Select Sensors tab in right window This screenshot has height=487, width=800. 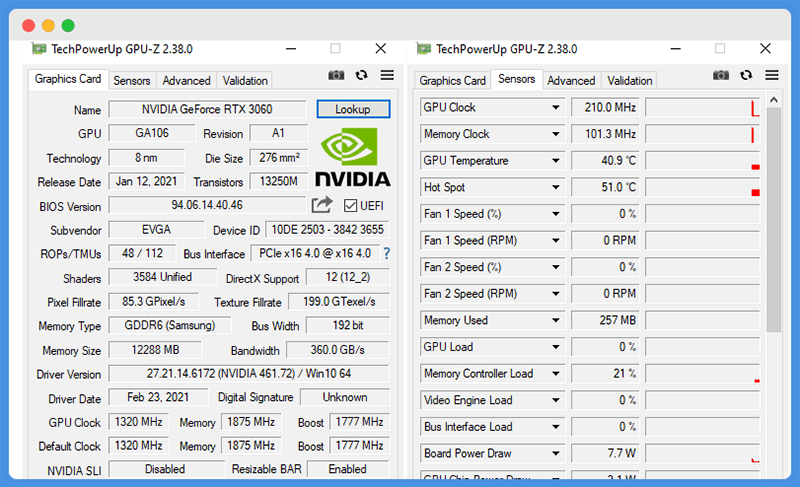click(x=516, y=79)
